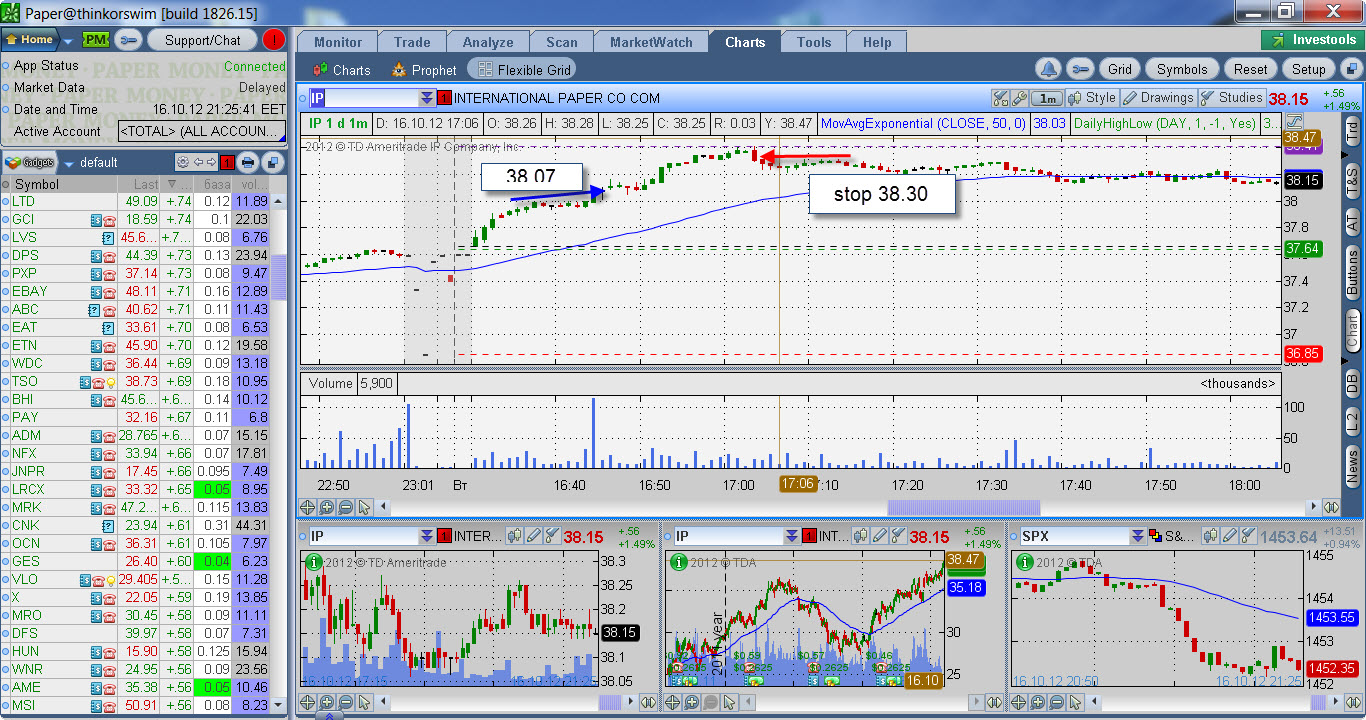Open the main chart symbol dropdown arrow

coord(427,98)
